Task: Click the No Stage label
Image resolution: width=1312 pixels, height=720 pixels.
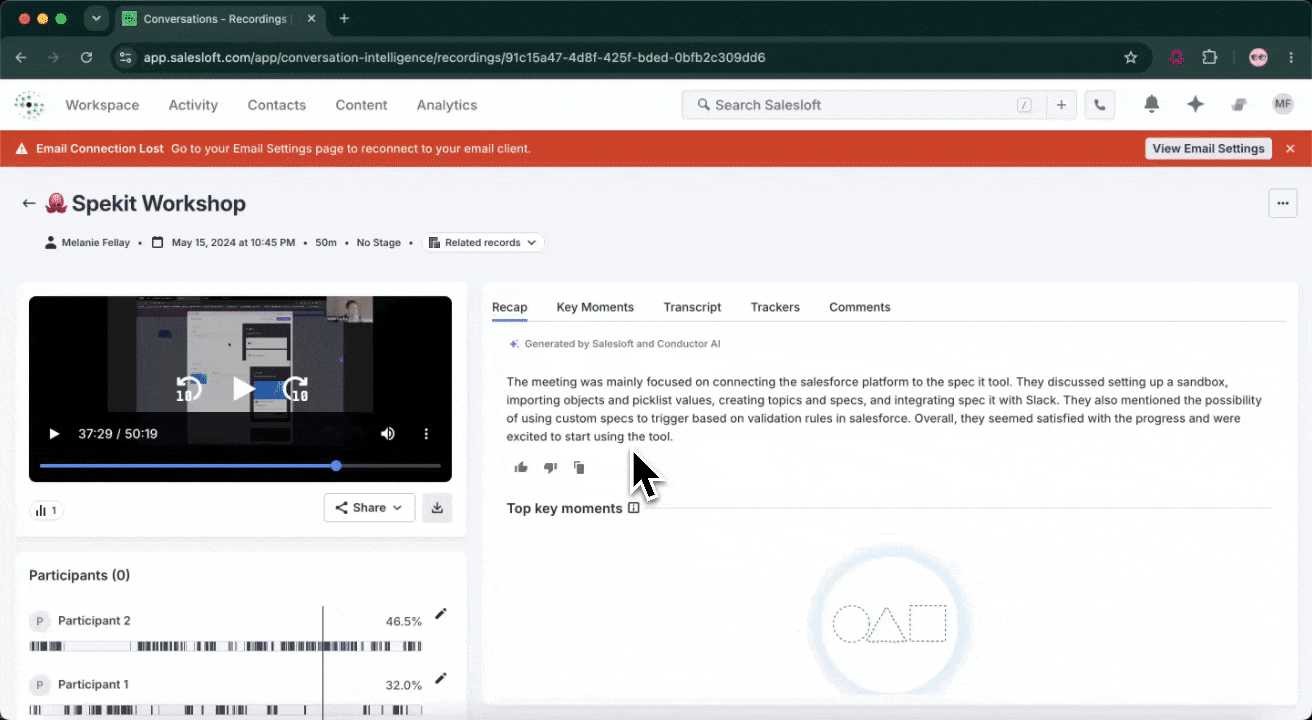Action: click(x=378, y=242)
